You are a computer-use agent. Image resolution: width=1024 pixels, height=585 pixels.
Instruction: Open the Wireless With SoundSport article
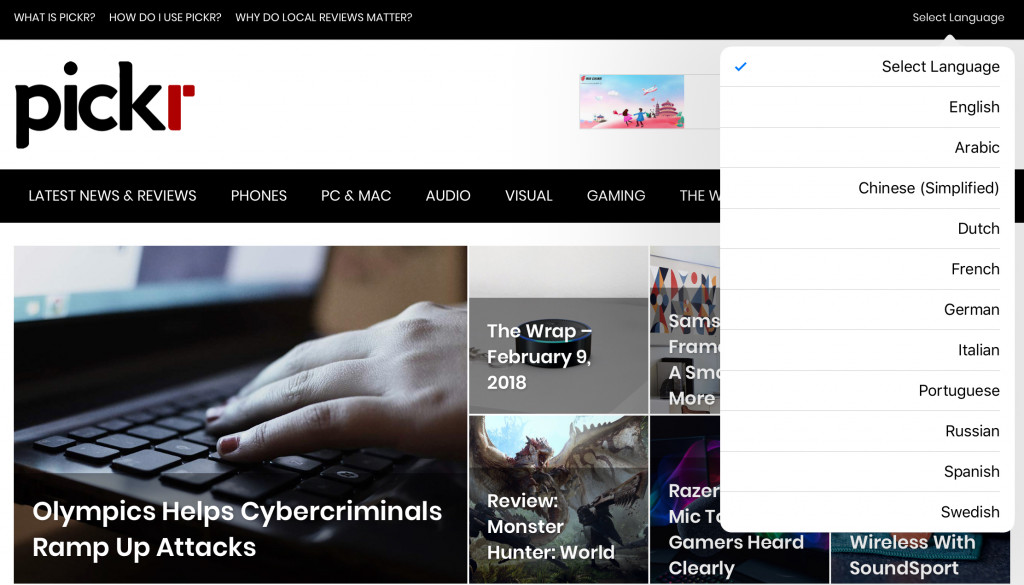[920, 556]
